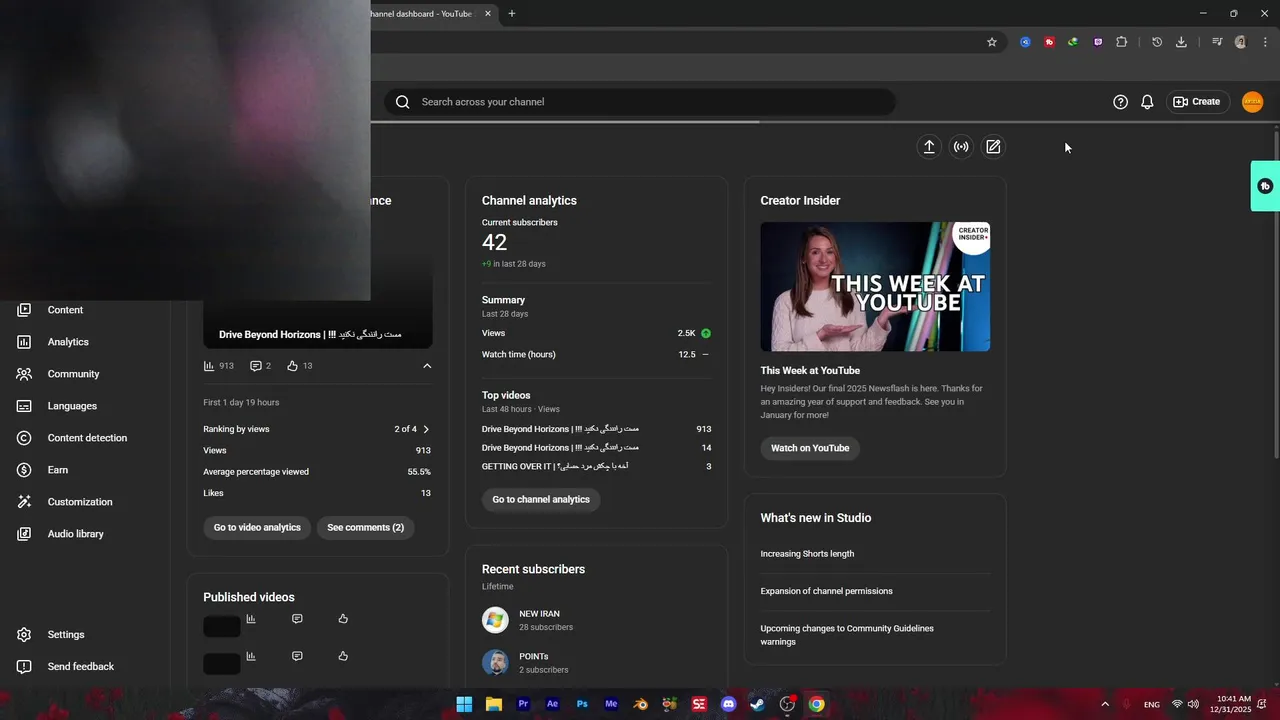The image size is (1280, 720).
Task: Click the Go live broadcast icon
Action: coord(961,147)
